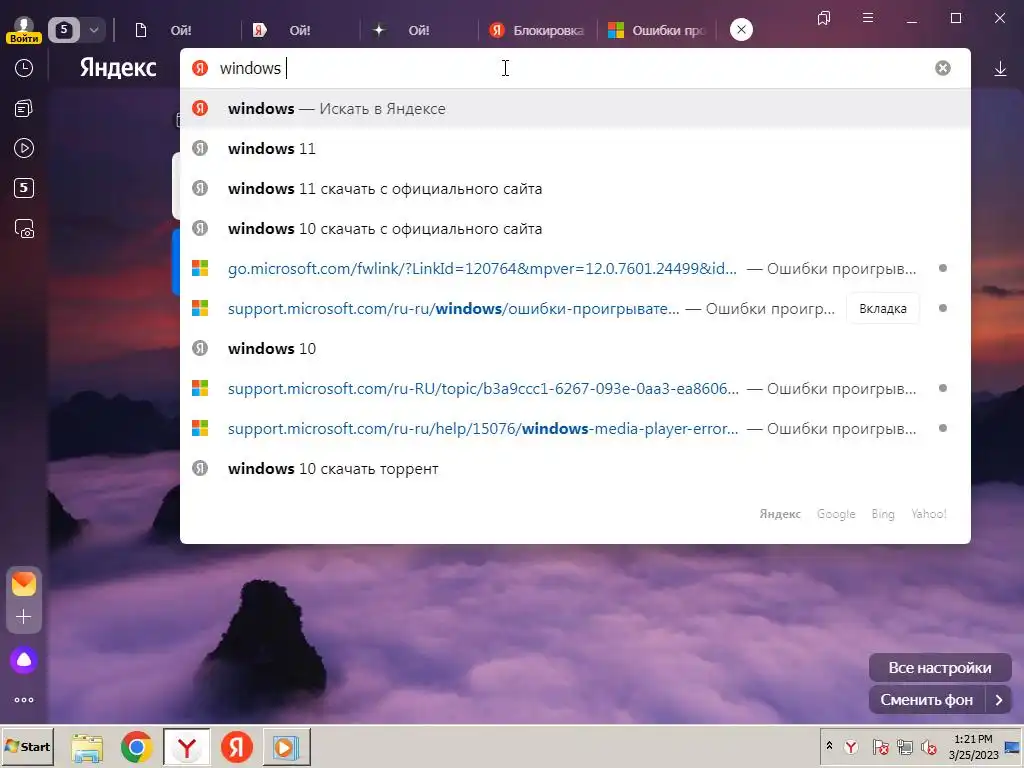Viewport: 1024px width, 768px height.
Task: Switch to second Ой! tab with Yandex icon
Action: [x=300, y=30]
